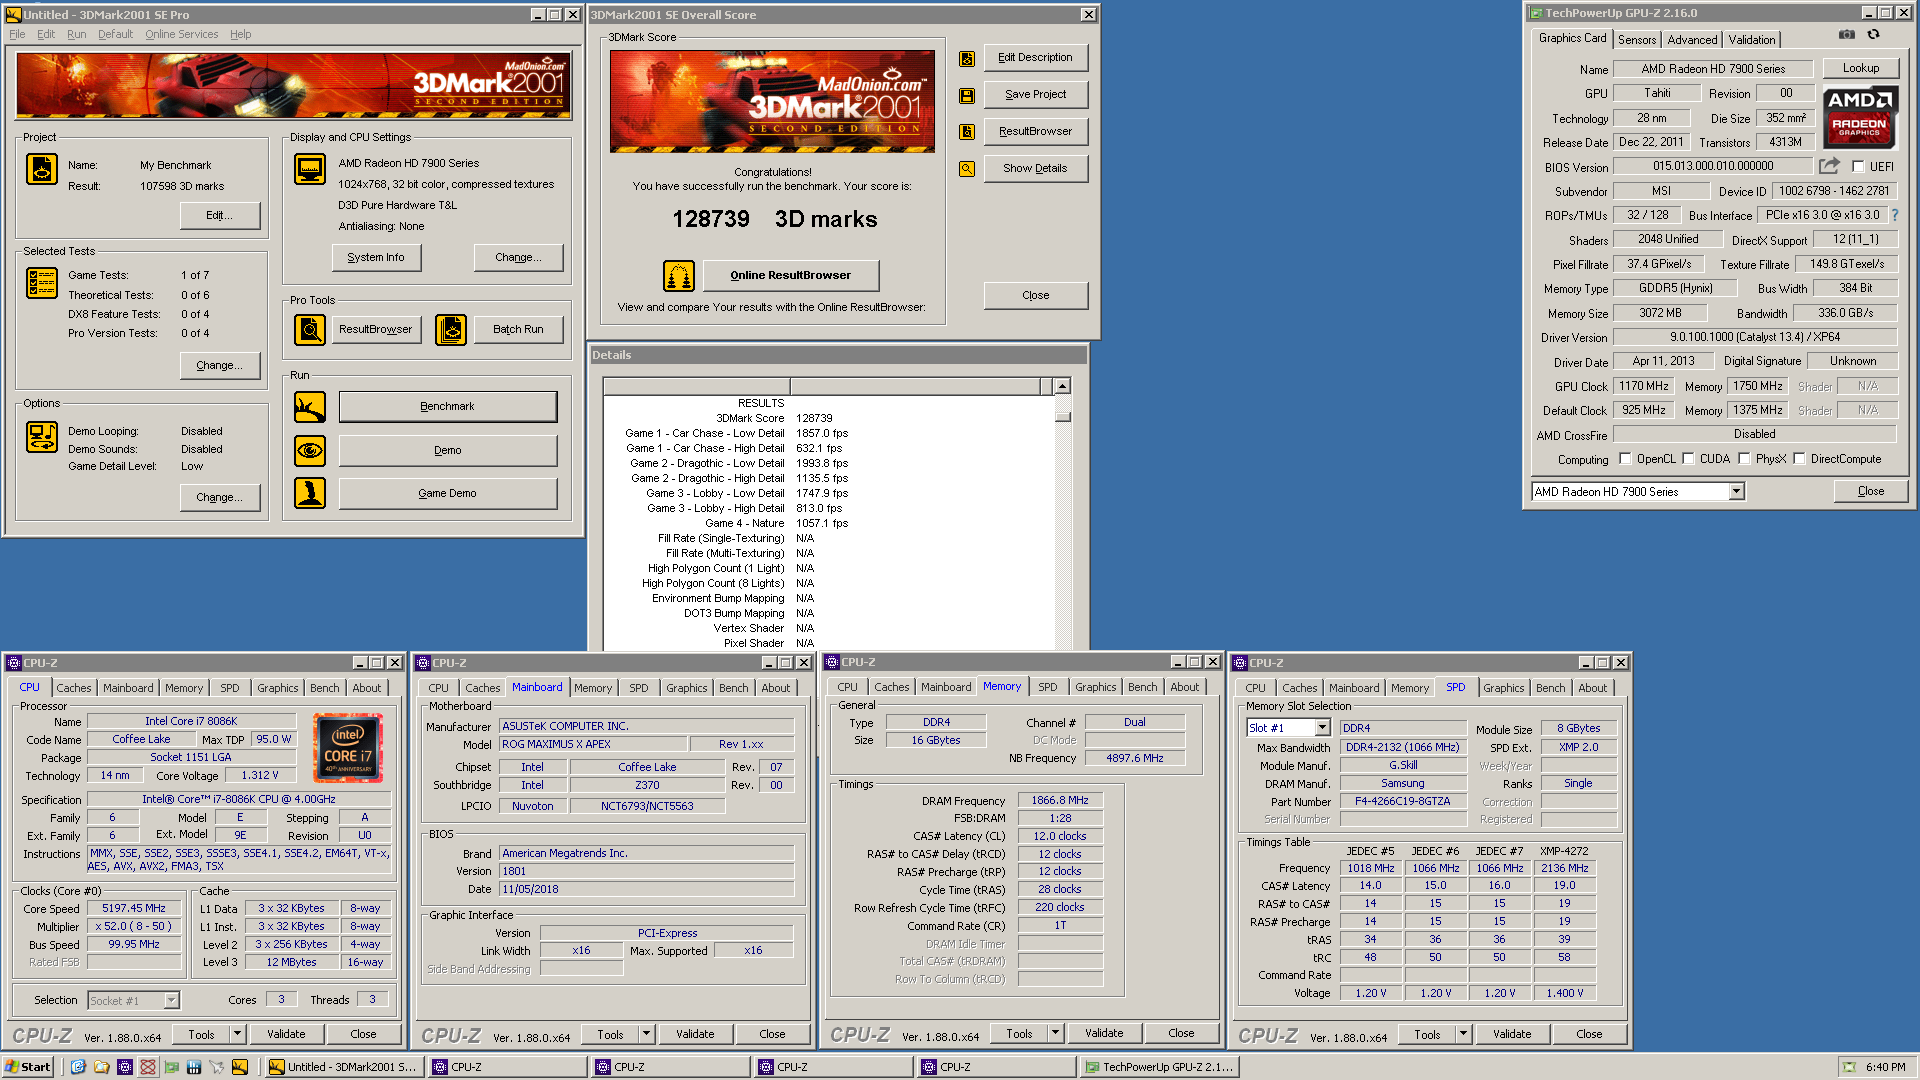
Task: Click the green graphics card quick launch icon
Action: click(171, 1067)
